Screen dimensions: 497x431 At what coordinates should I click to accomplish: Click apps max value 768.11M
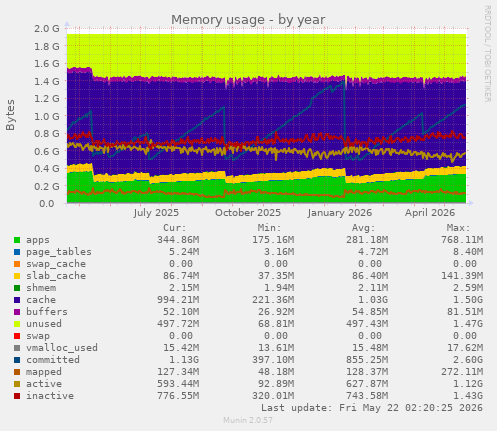pyautogui.click(x=462, y=240)
